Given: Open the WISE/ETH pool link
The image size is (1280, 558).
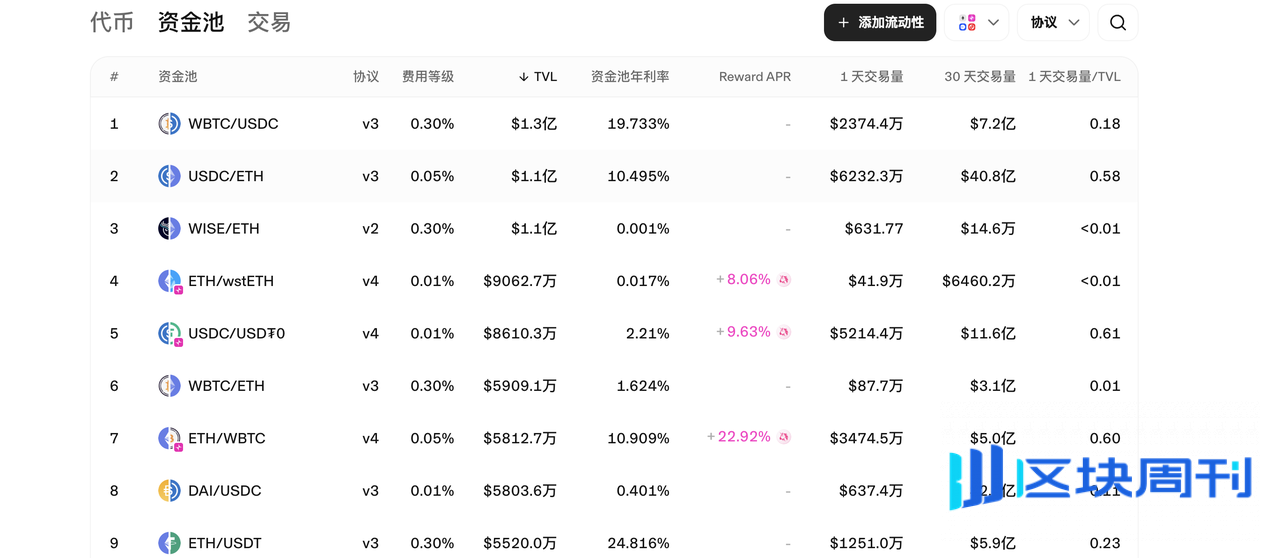Looking at the screenshot, I should pos(224,229).
